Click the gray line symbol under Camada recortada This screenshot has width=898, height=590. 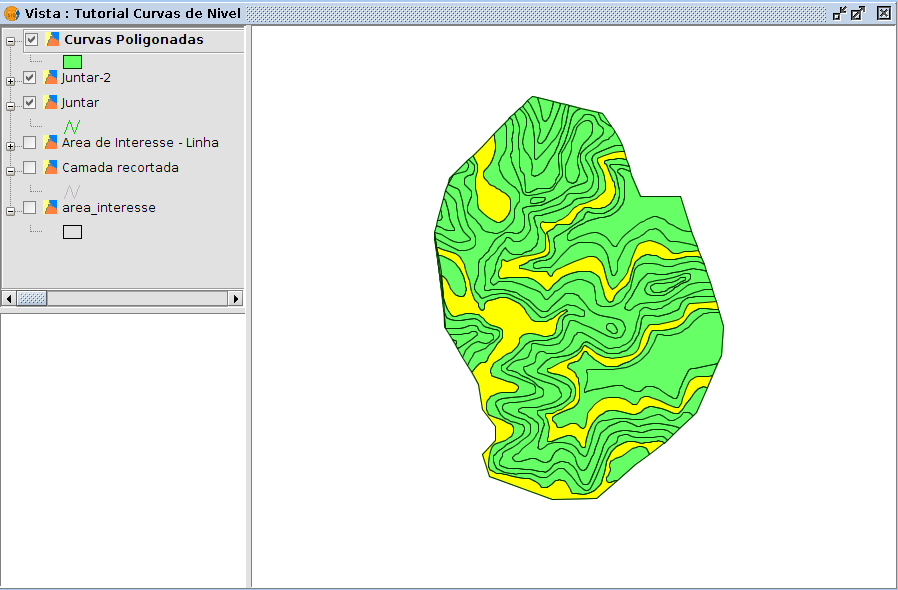click(x=72, y=191)
